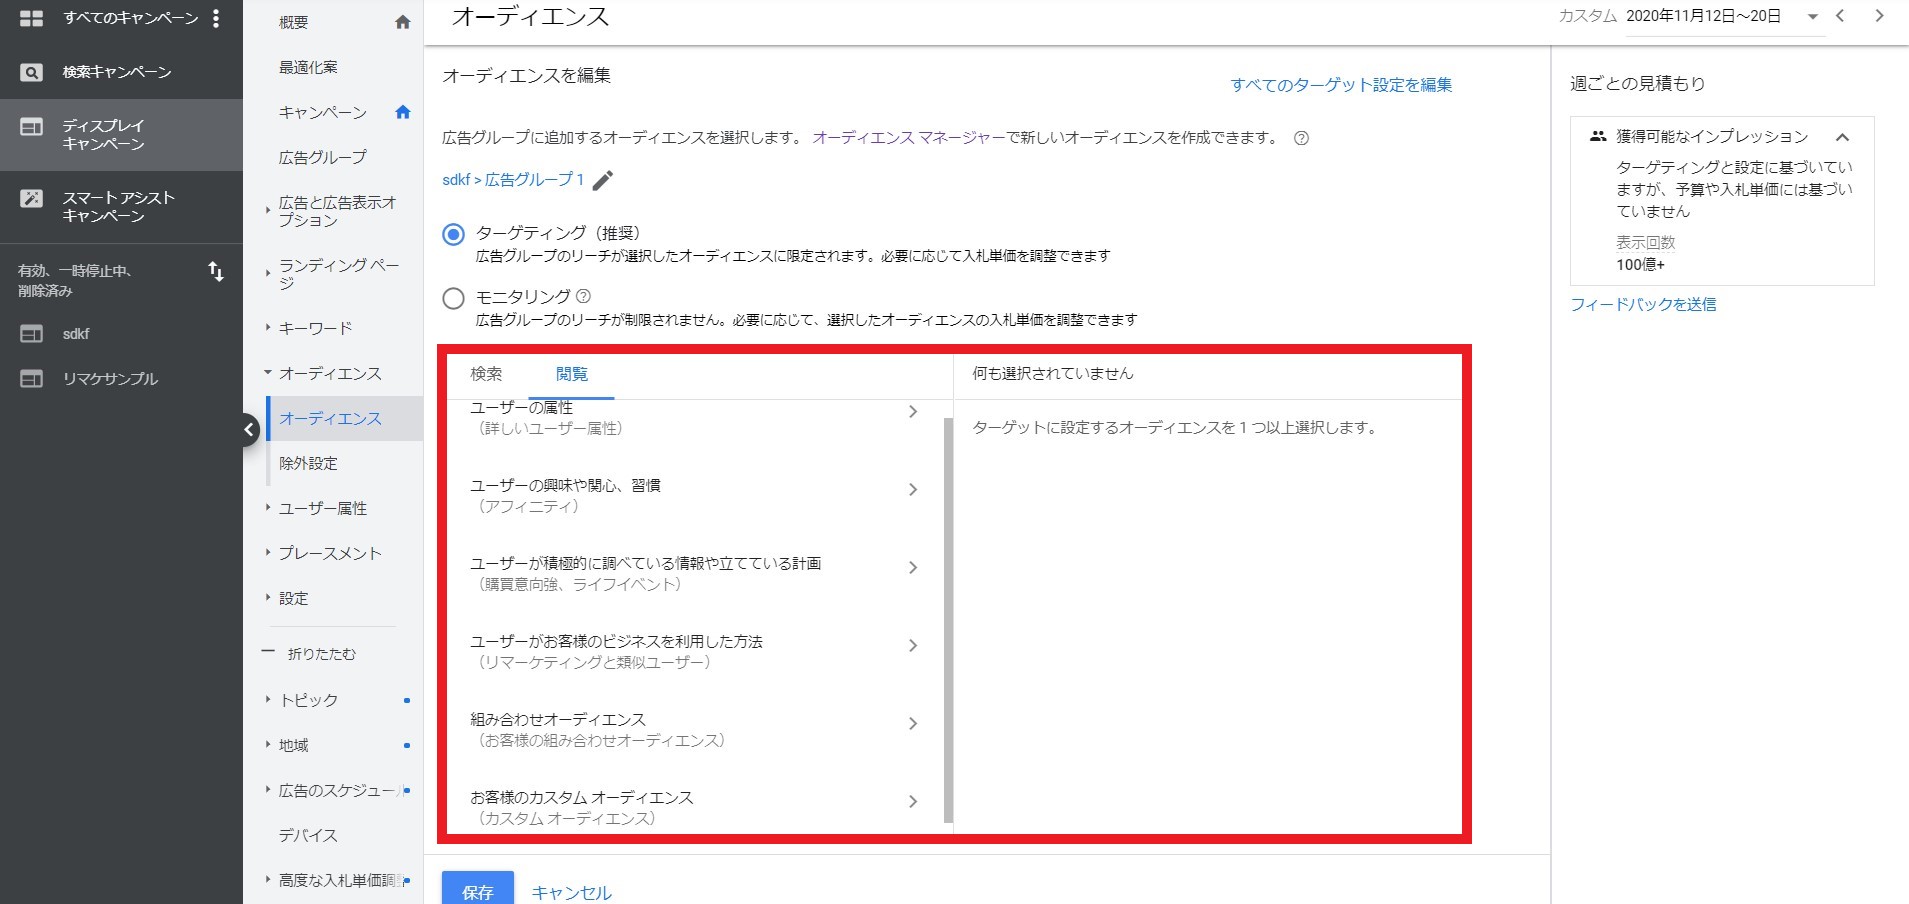Switch to the 検索 tab
Screen dimensions: 1909x904
point(487,374)
